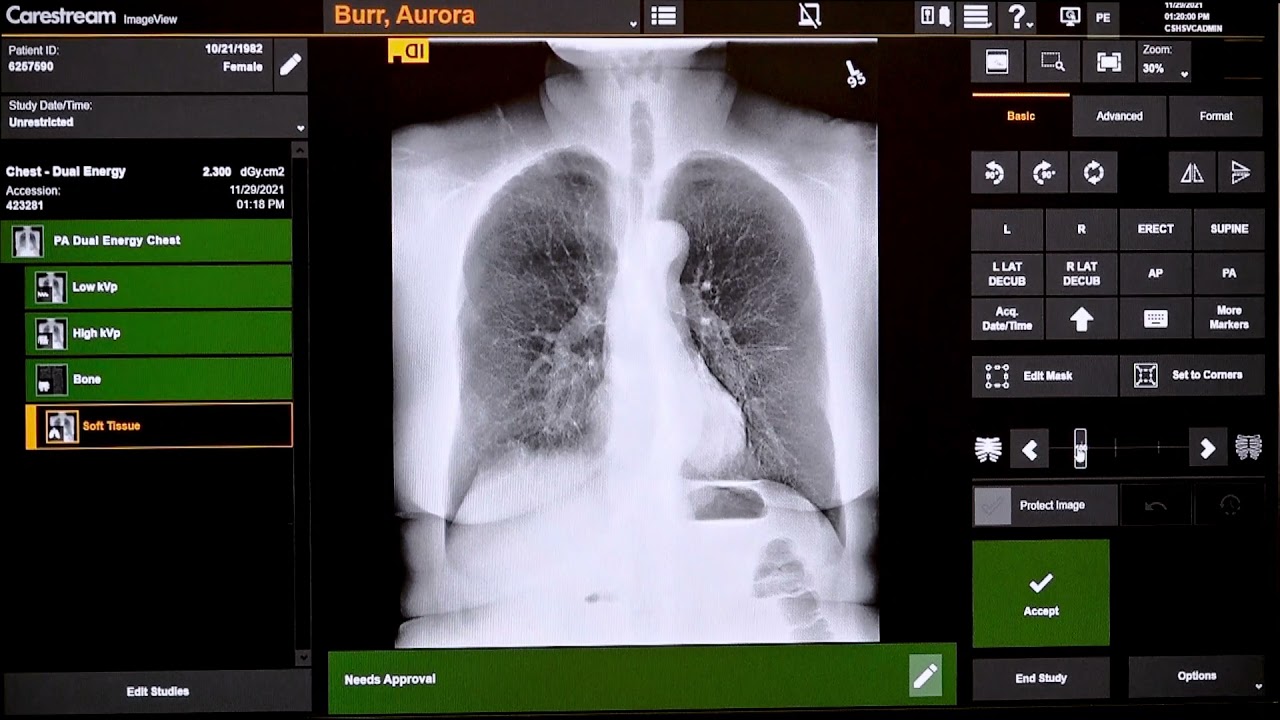The height and width of the screenshot is (720, 1280).
Task: Click the image display view icon
Action: tap(997, 62)
